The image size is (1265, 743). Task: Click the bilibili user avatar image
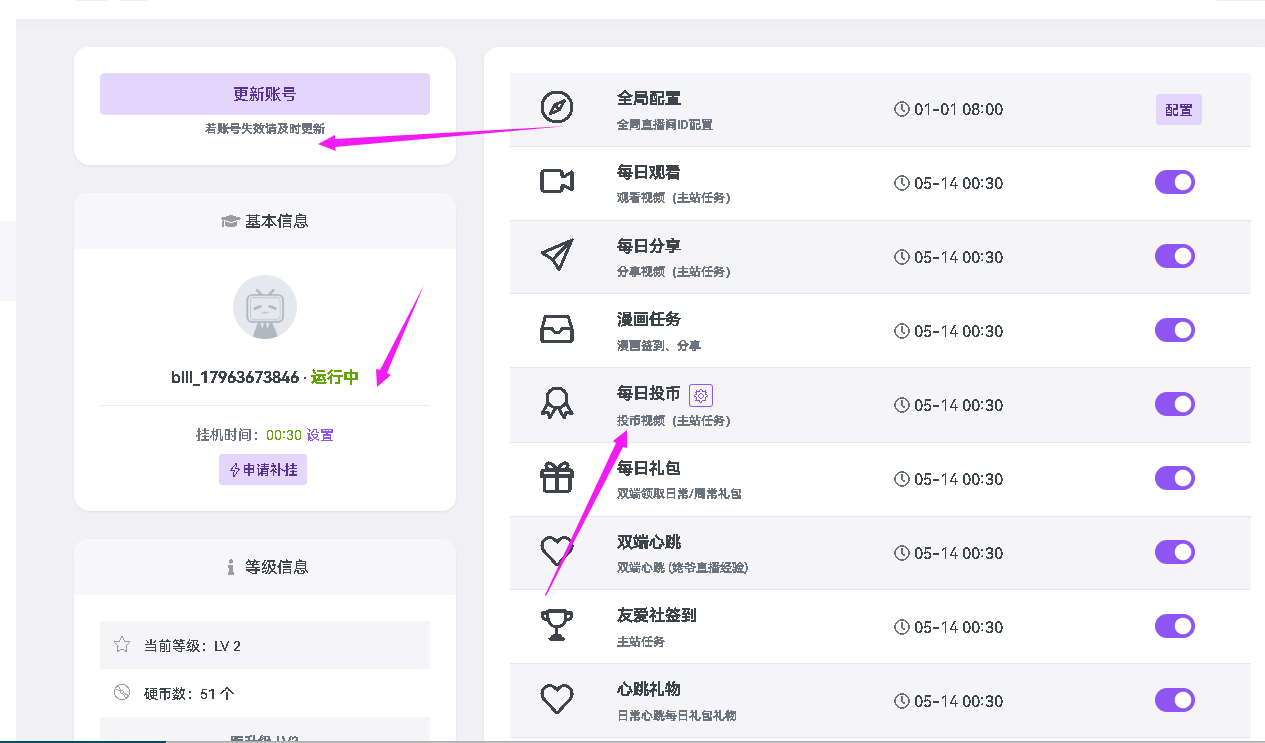coord(265,307)
